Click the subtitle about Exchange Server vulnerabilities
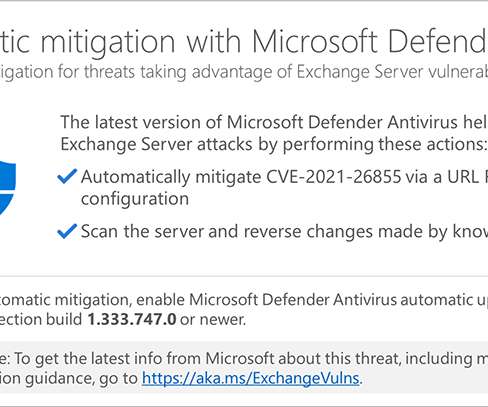 point(244,72)
